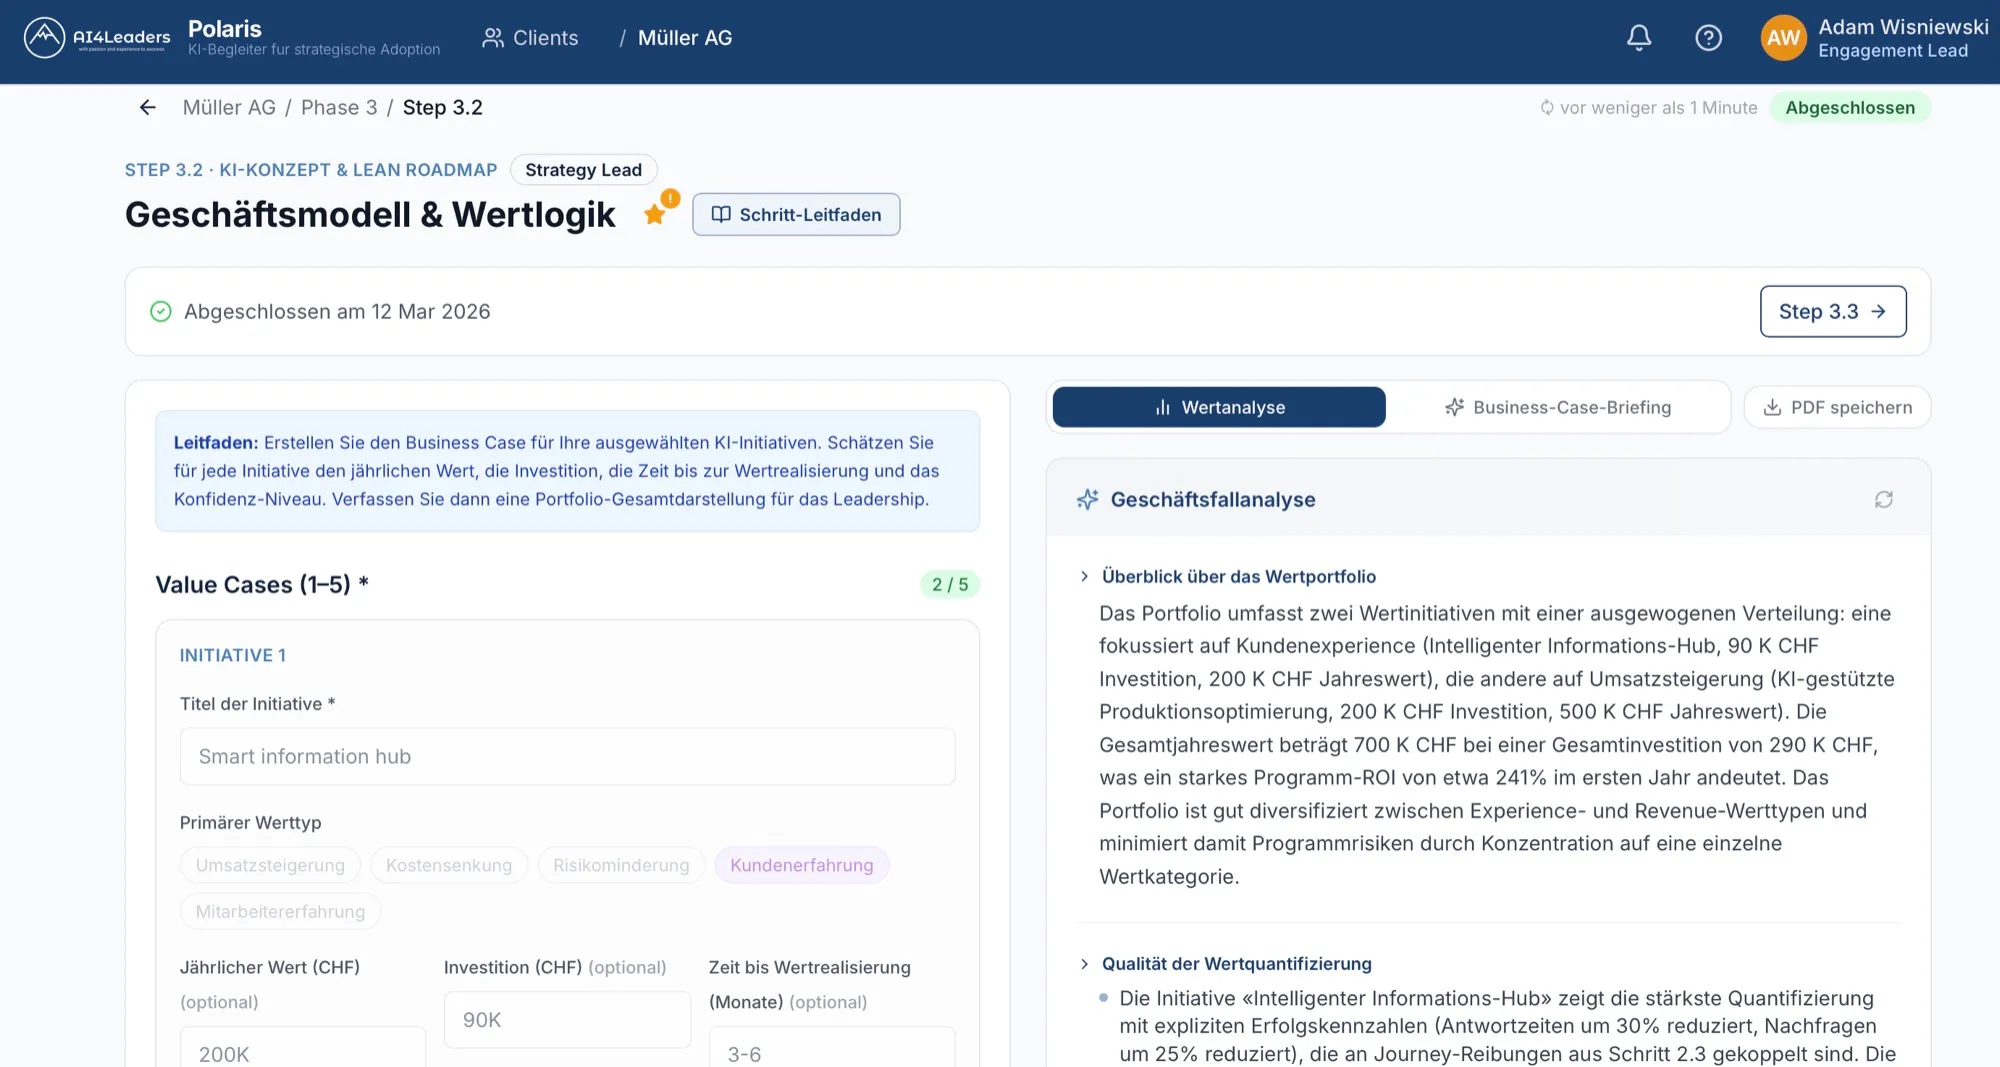Click the Zeit bis Wertrealisierung field
The image size is (2000, 1067).
pyautogui.click(x=832, y=1048)
